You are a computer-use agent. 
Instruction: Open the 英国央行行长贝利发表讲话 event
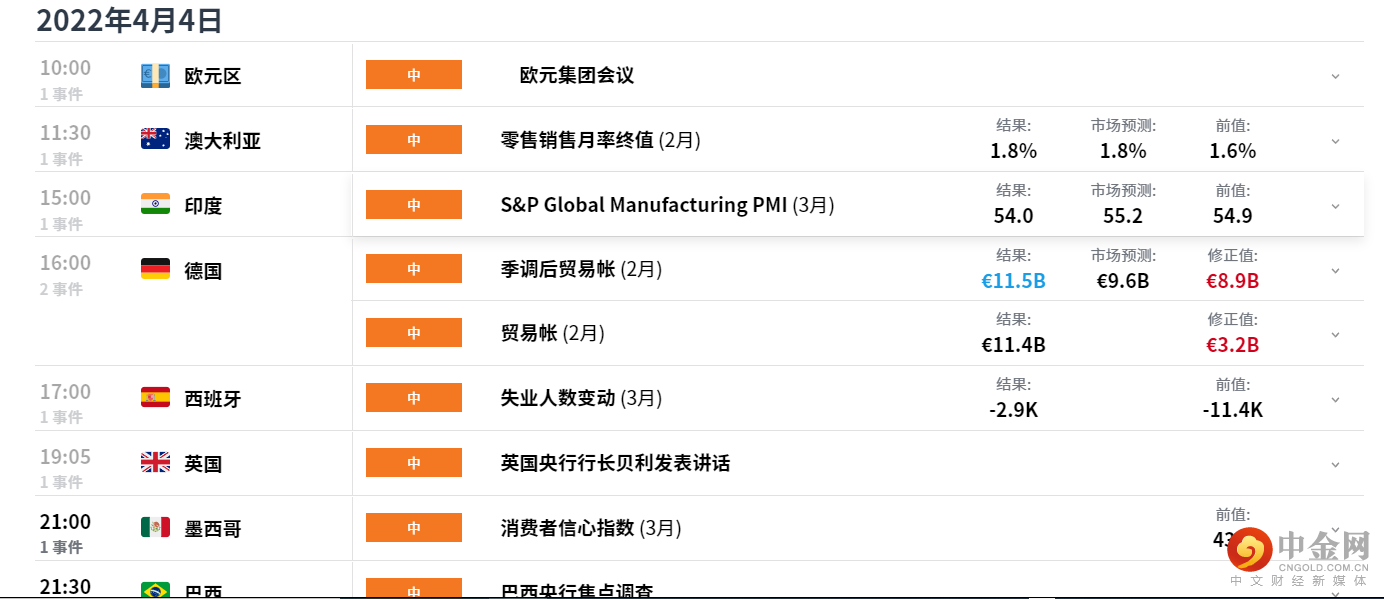(x=615, y=463)
